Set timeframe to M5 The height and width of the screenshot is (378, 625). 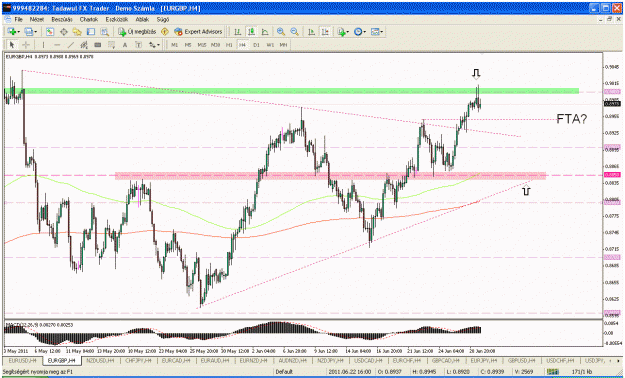[x=188, y=45]
